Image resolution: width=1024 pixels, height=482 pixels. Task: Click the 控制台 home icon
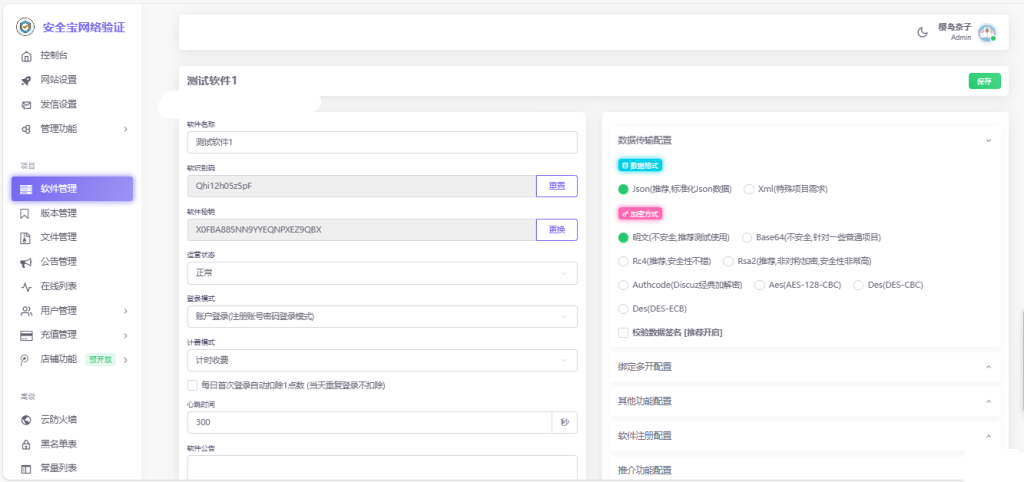[x=26, y=56]
